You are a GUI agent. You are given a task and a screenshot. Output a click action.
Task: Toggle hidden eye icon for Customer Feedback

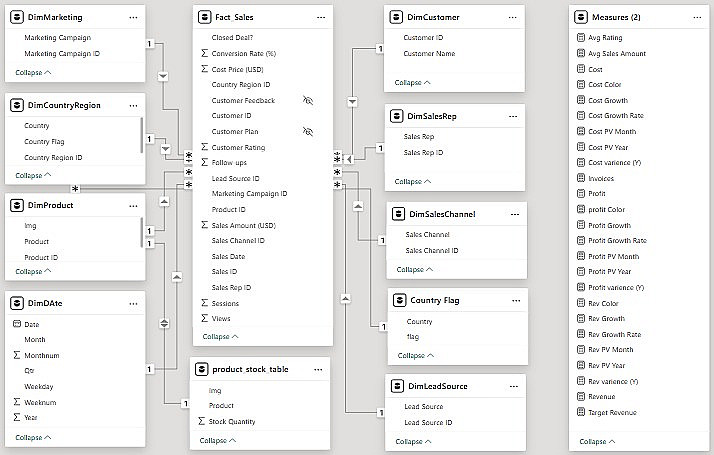tap(309, 101)
